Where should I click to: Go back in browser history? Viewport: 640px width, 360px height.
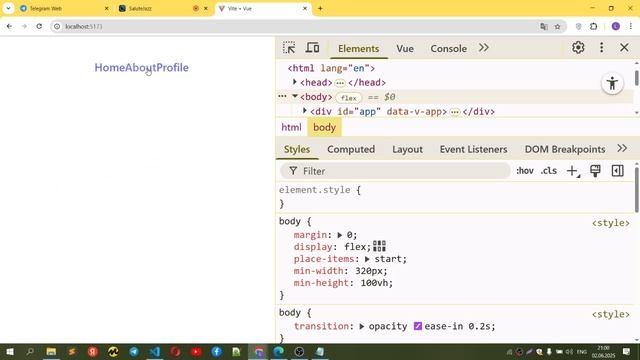click(x=9, y=26)
